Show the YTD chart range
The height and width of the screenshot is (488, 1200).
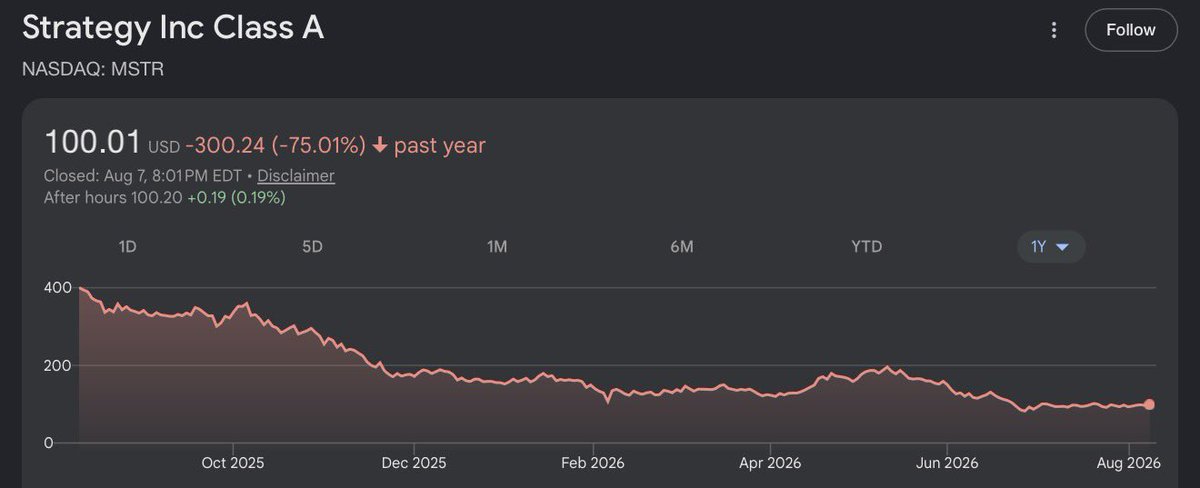click(866, 247)
